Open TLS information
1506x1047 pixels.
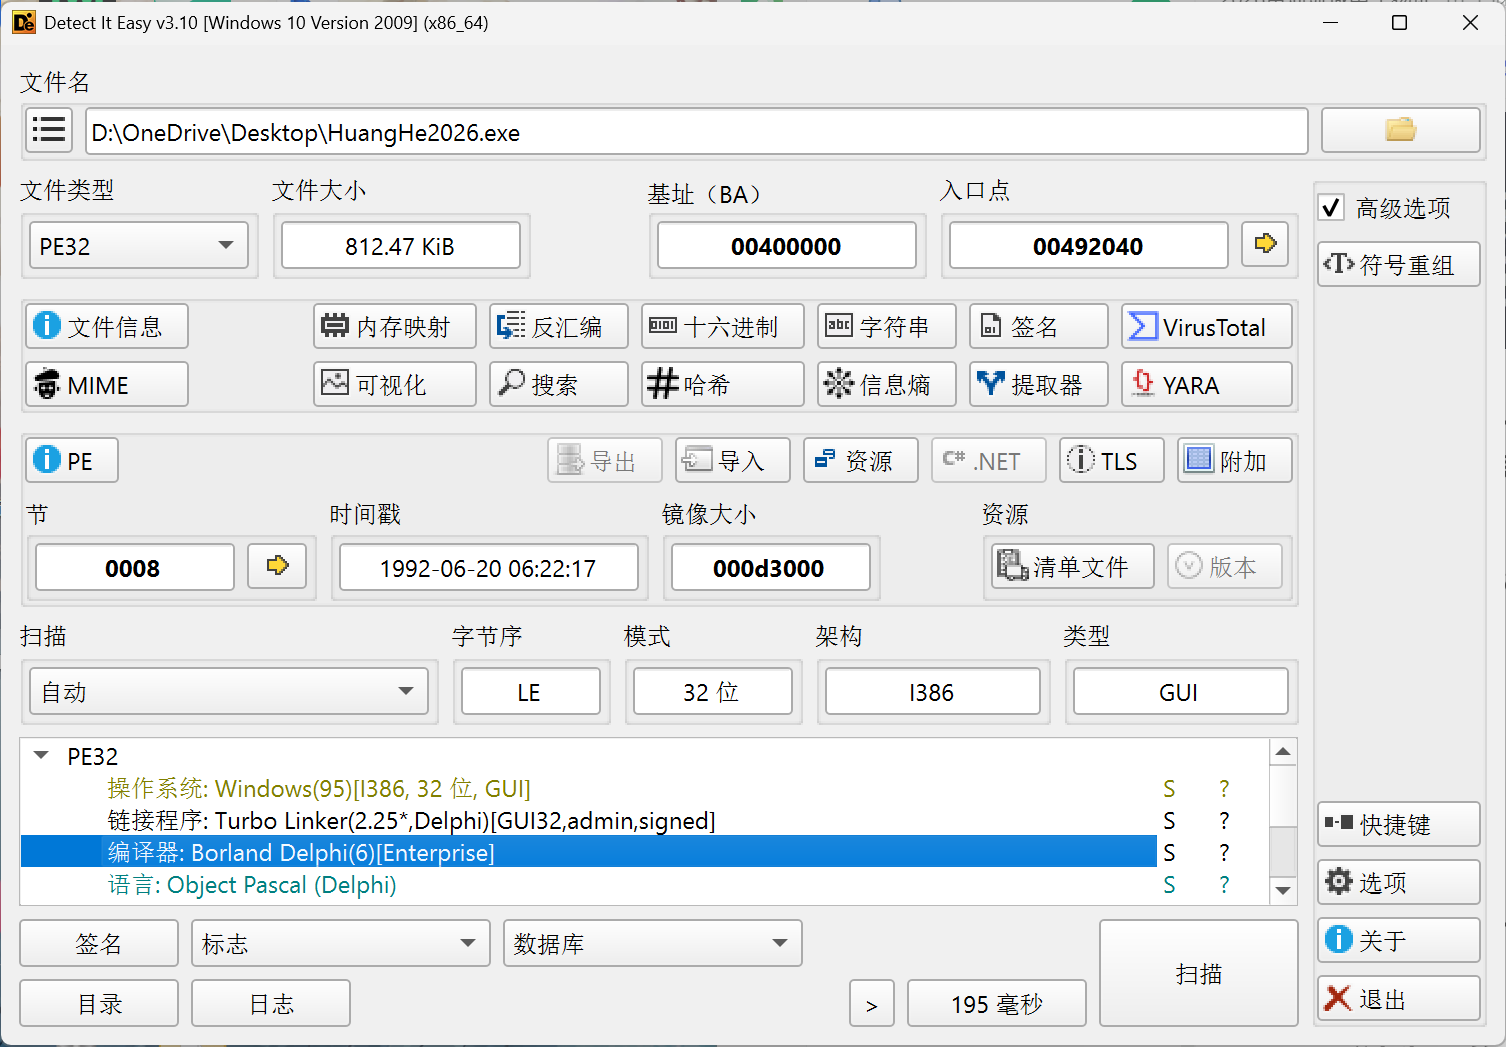pos(1112,460)
